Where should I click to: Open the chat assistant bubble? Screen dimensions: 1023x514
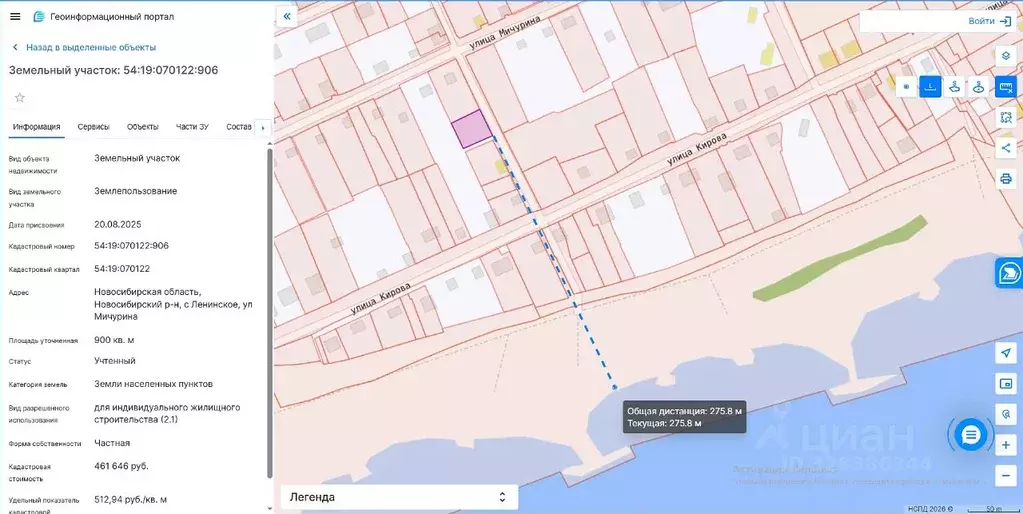970,434
